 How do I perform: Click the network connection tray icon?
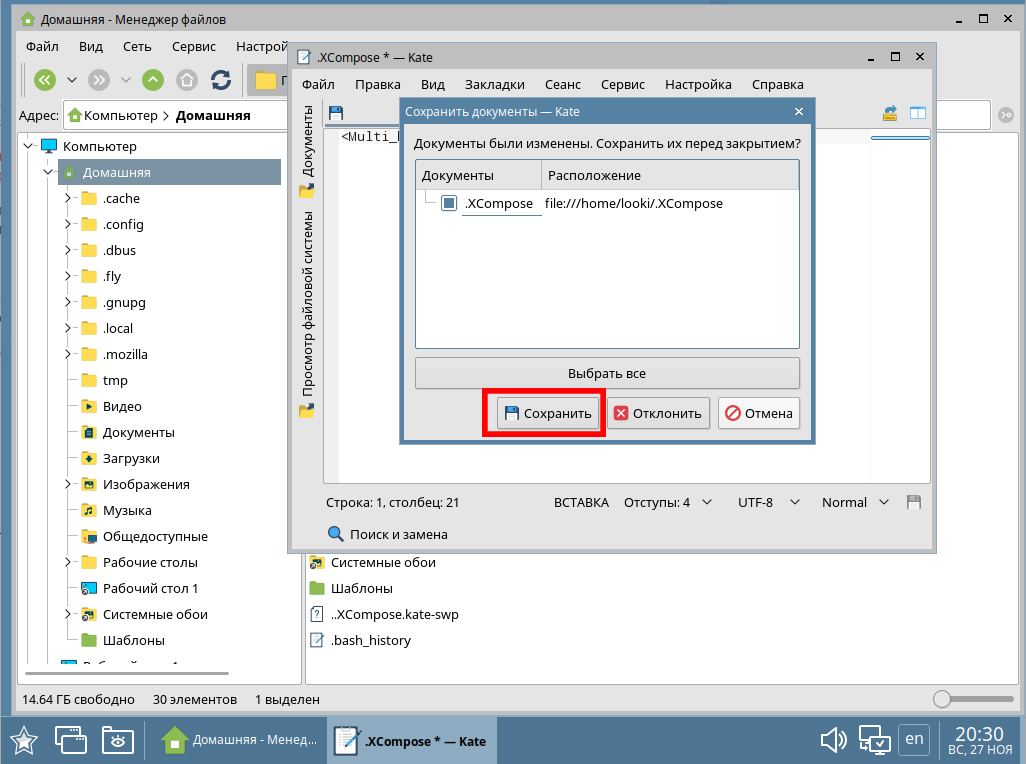(x=874, y=740)
